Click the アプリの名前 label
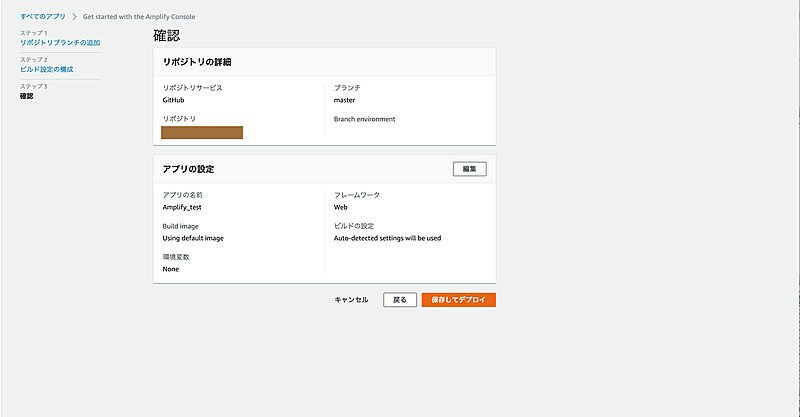 point(183,195)
